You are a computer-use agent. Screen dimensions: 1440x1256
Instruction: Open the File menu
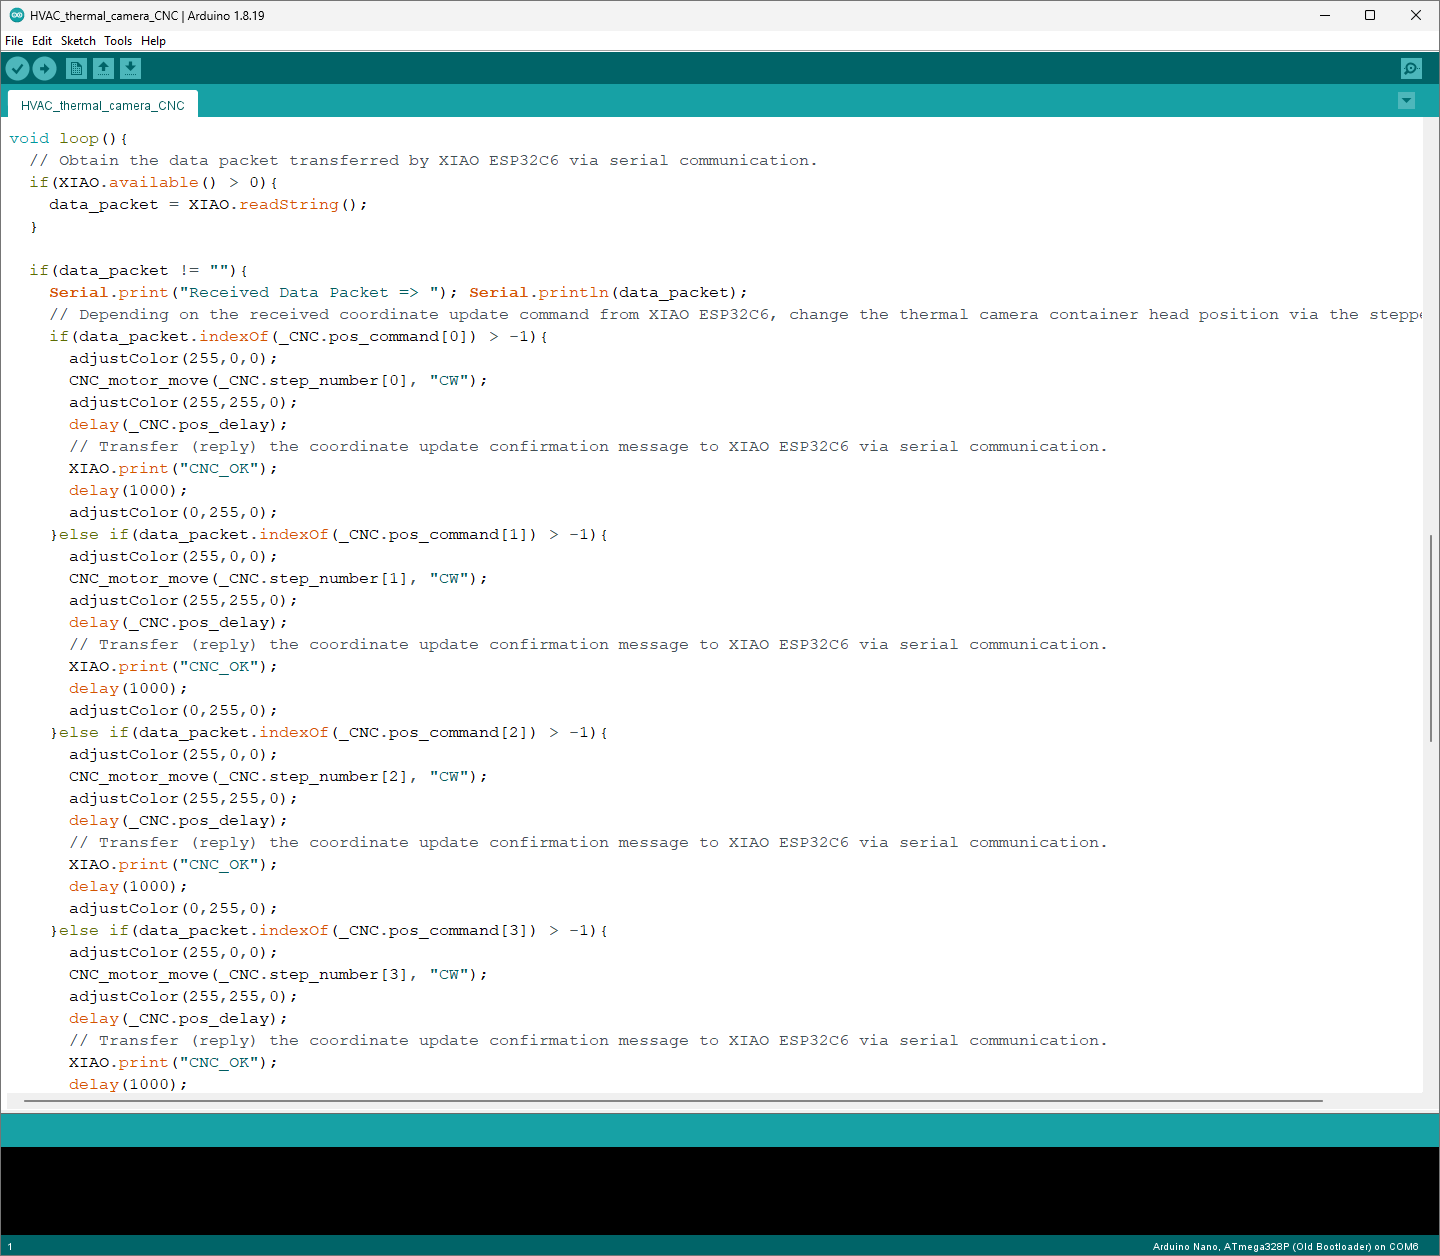[14, 41]
